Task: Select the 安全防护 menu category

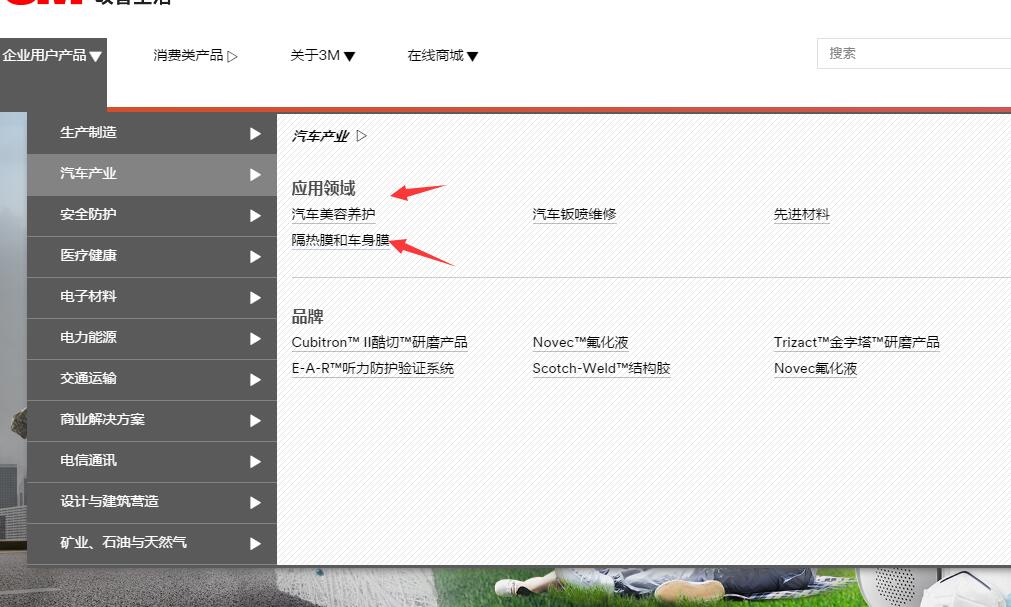Action: tap(152, 215)
